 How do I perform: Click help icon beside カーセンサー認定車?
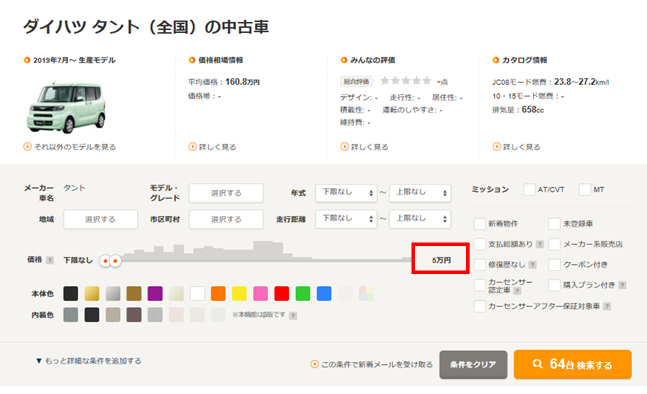[x=517, y=291]
